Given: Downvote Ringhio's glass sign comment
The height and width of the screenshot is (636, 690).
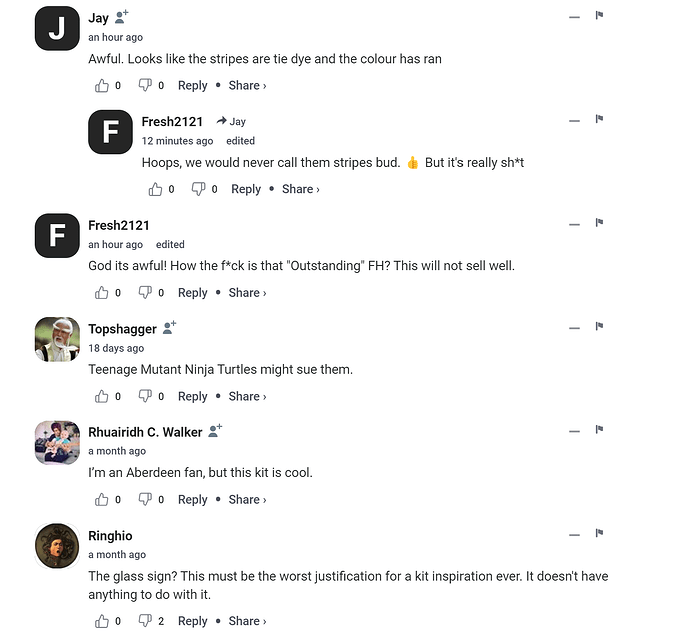Looking at the screenshot, I should (x=145, y=621).
